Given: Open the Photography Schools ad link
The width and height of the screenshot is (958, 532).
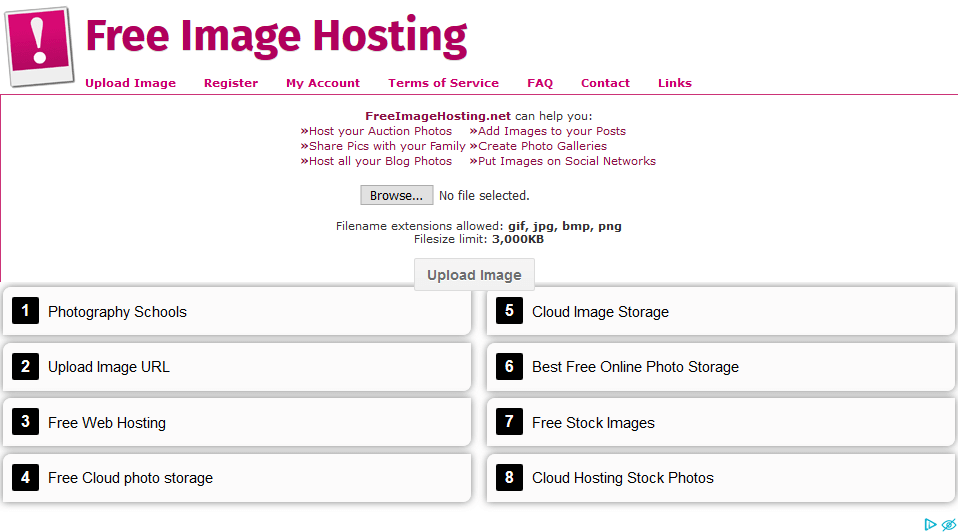Looking at the screenshot, I should click(237, 312).
